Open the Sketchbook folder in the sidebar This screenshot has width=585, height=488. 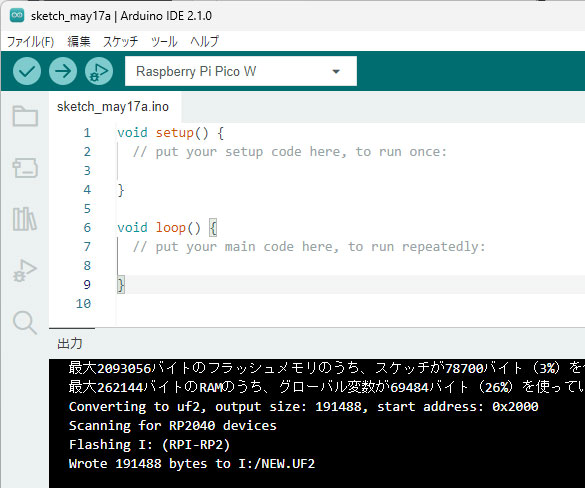click(25, 116)
